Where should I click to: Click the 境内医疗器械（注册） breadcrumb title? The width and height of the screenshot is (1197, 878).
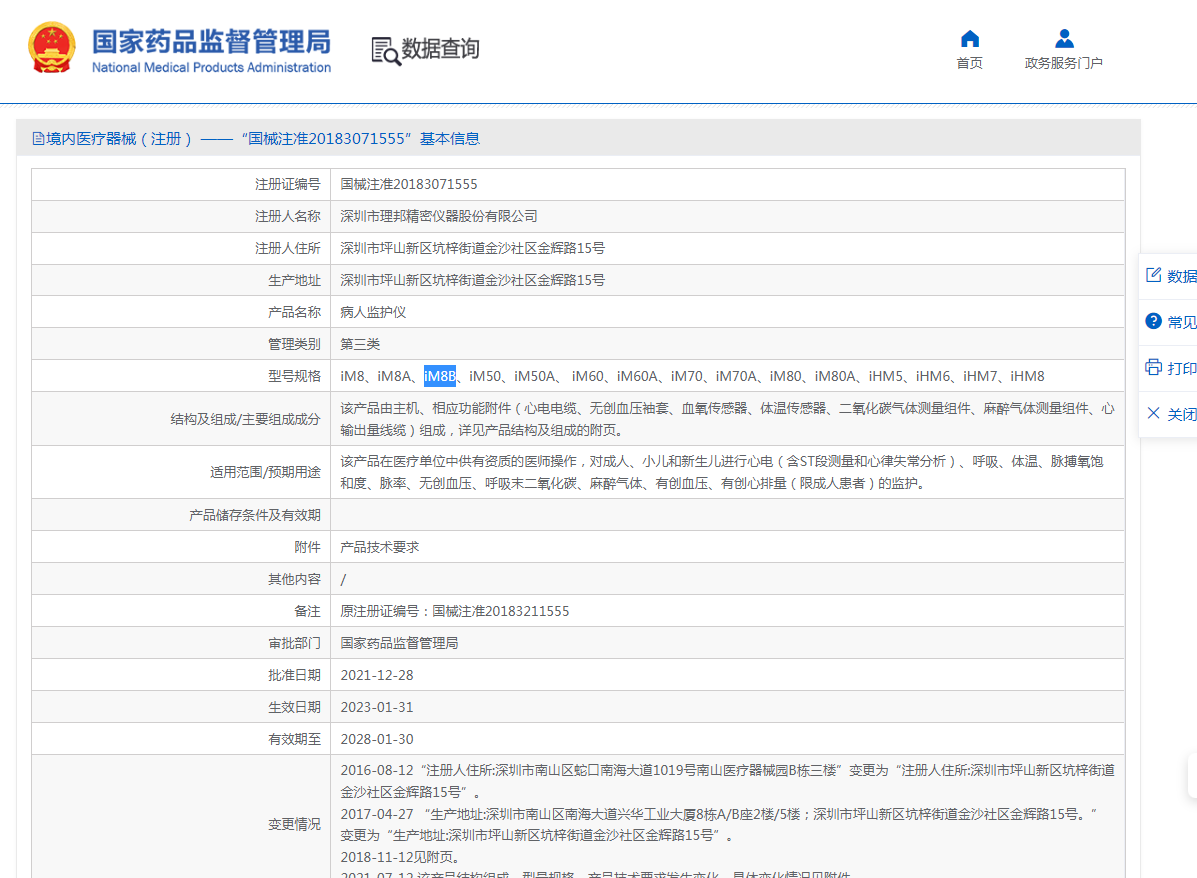(x=118, y=139)
